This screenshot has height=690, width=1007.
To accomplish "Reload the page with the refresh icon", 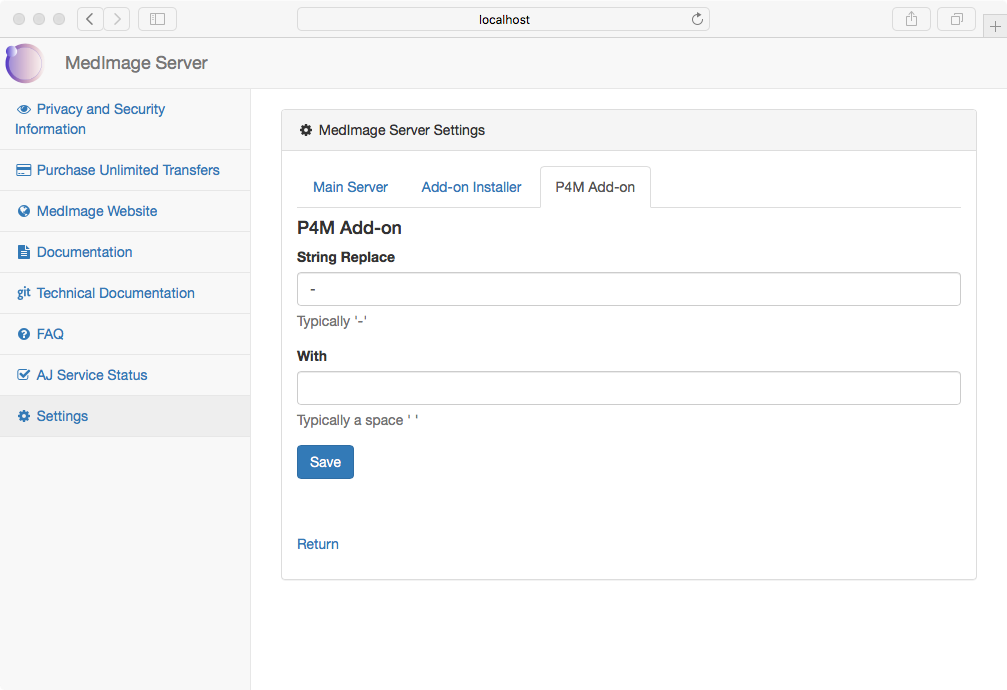I will [697, 19].
